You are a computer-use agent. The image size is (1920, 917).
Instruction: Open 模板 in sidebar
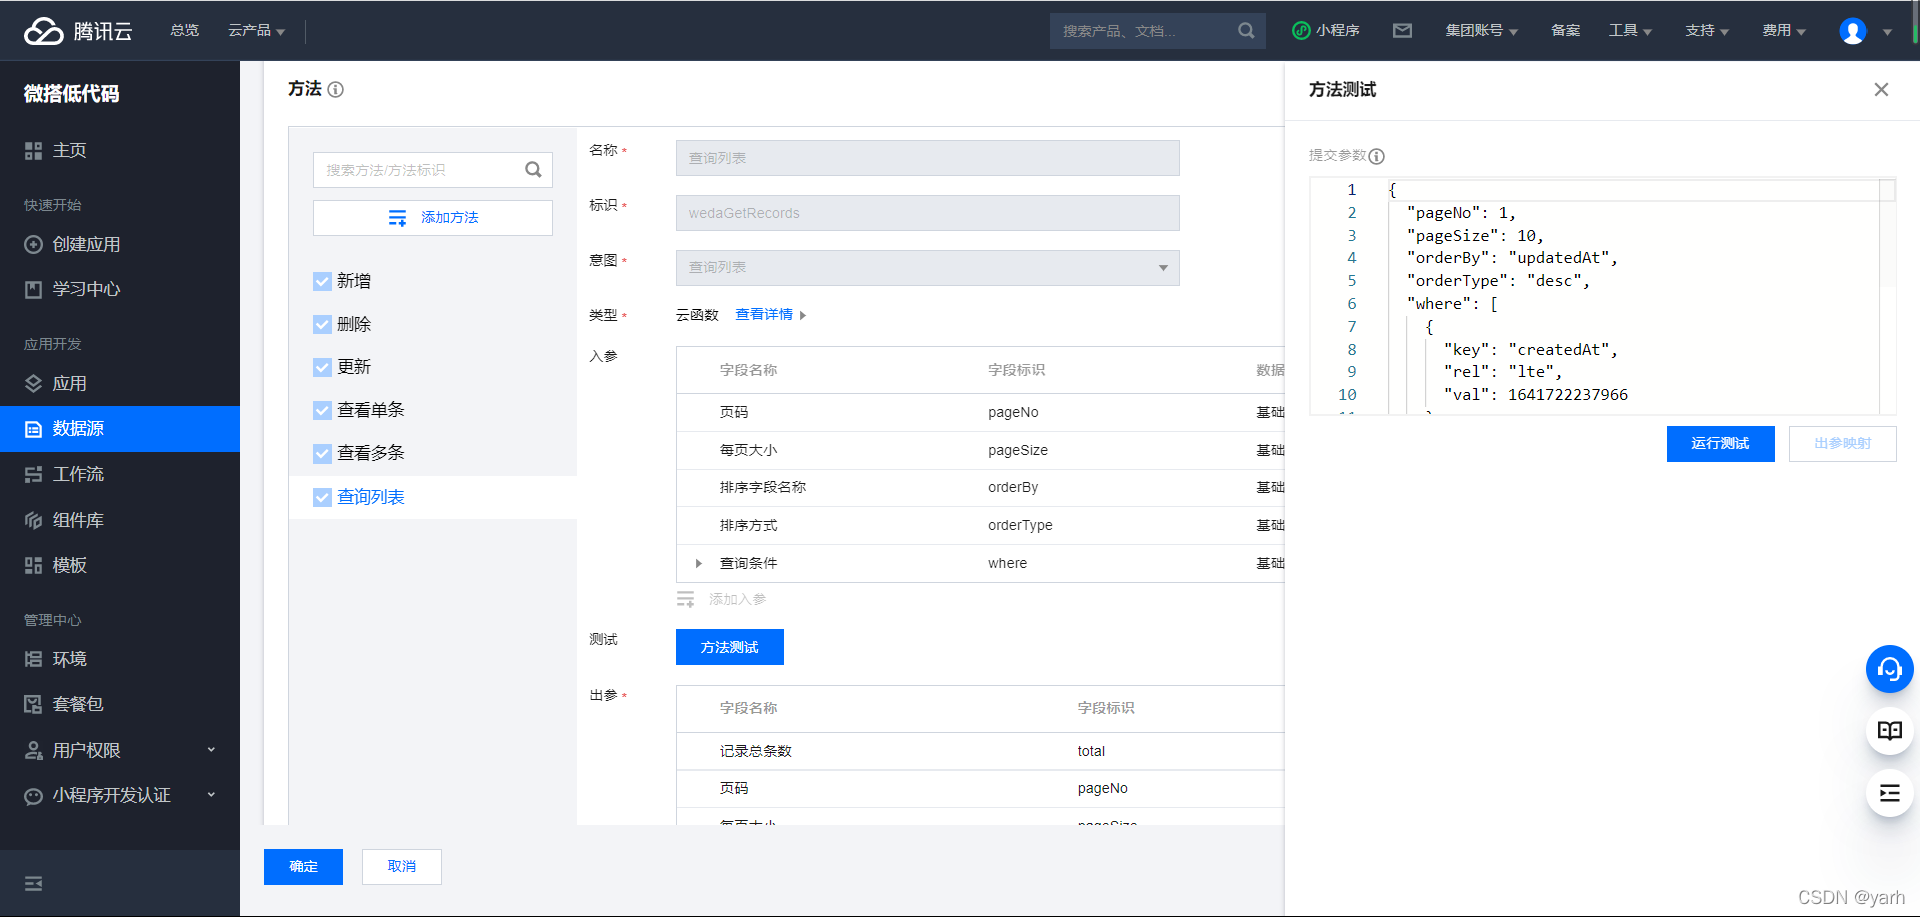tap(120, 566)
